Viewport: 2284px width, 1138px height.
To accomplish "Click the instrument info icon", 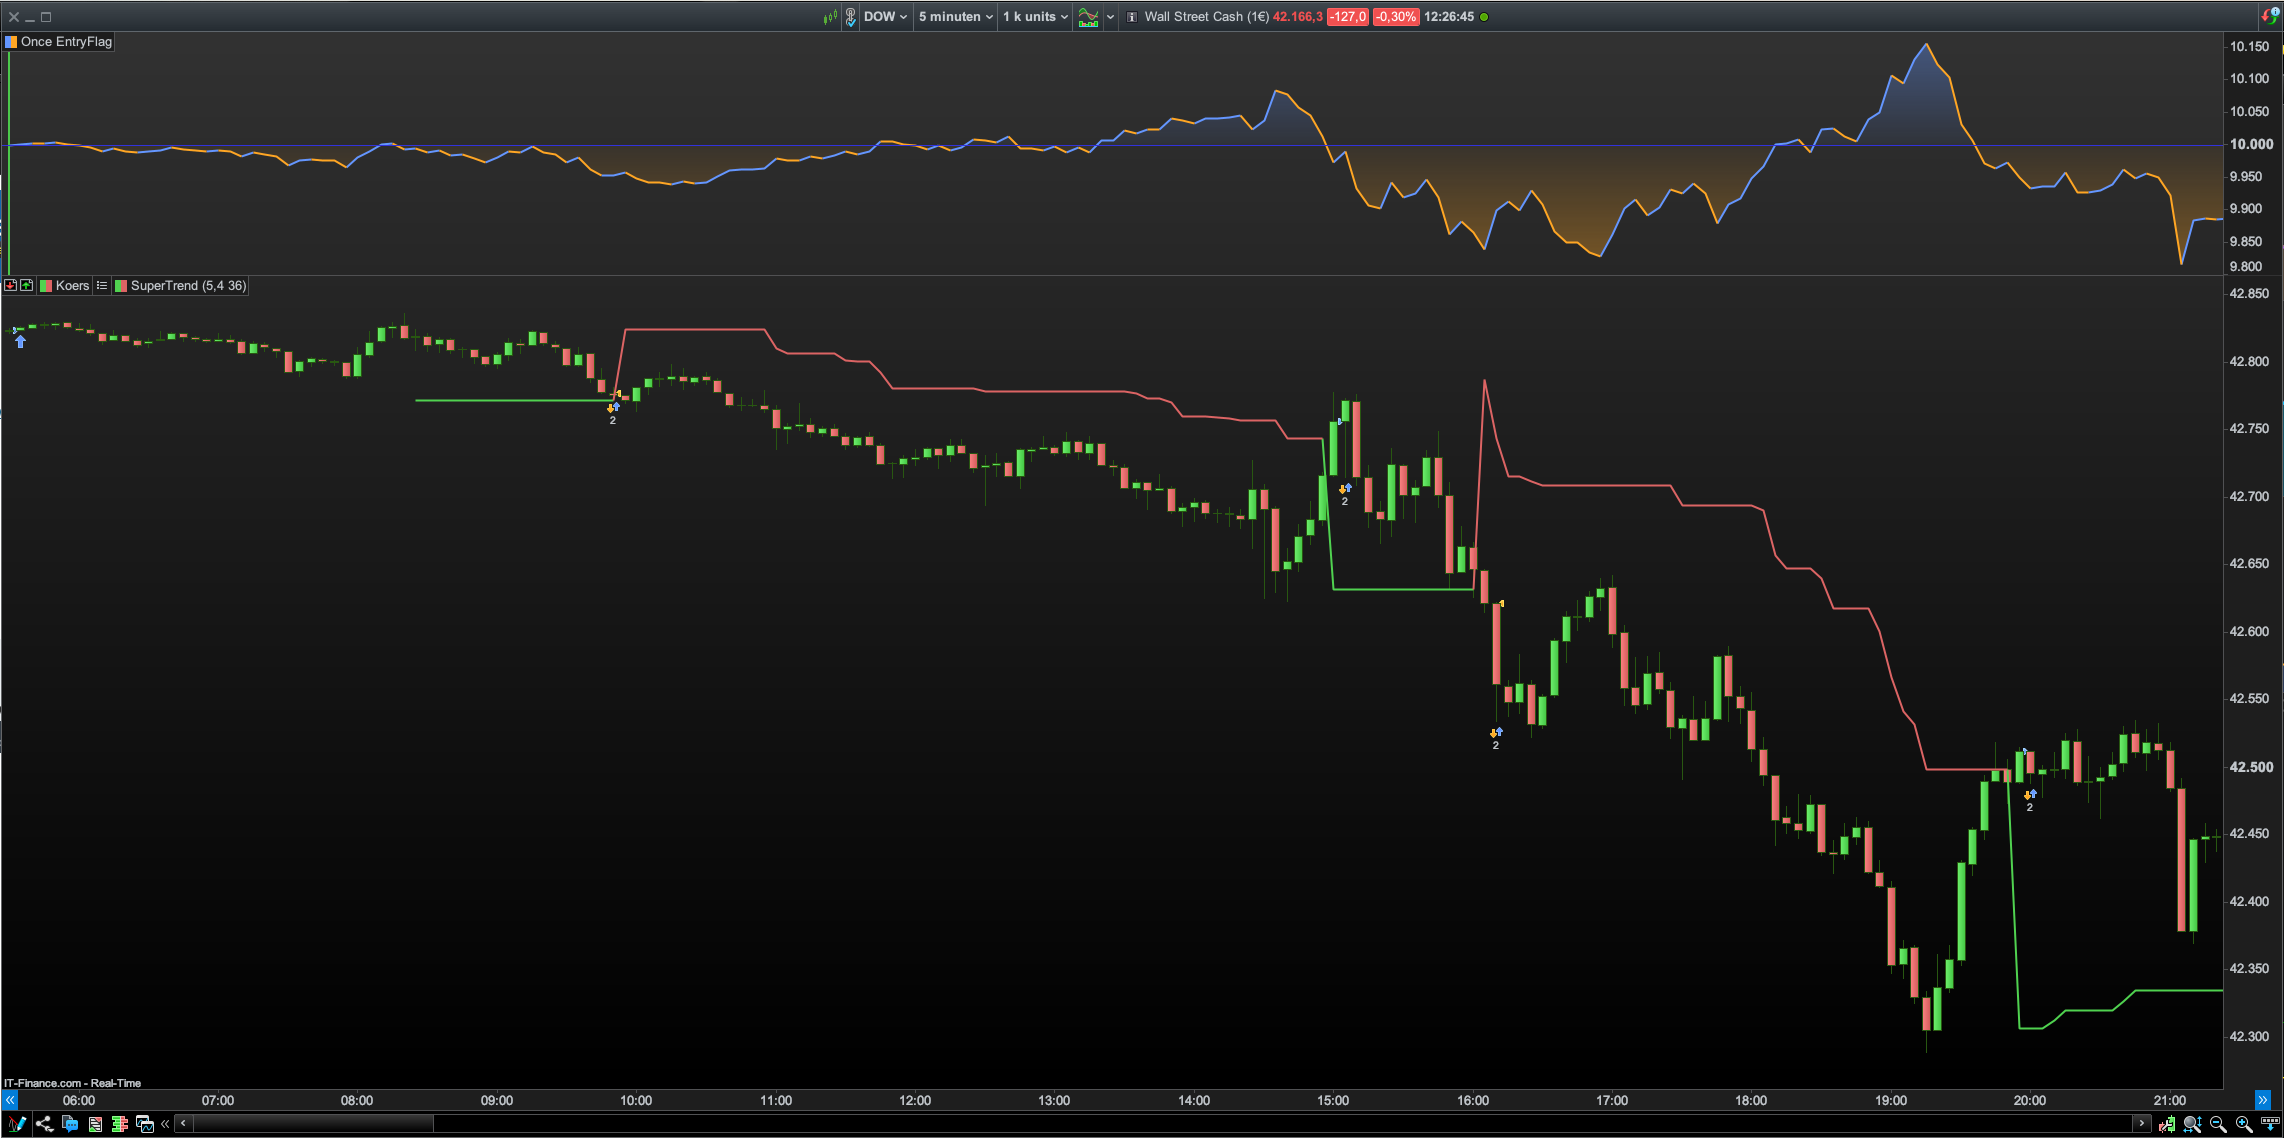I will (x=1132, y=17).
